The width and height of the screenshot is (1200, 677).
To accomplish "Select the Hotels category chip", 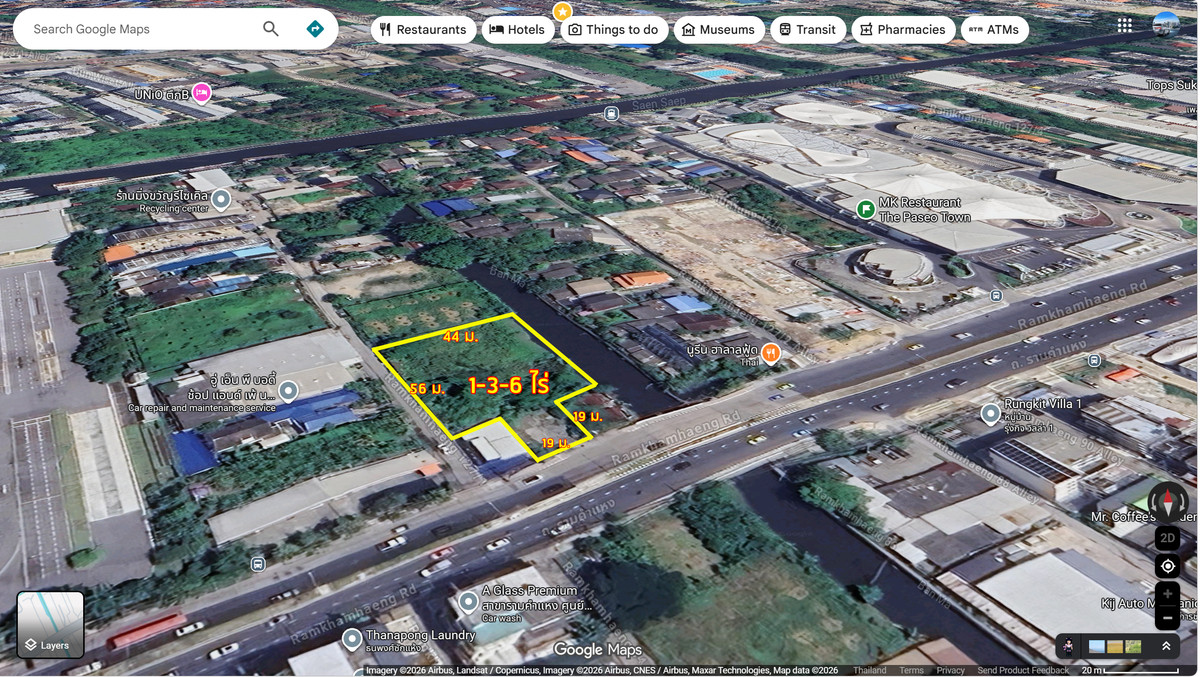I will [518, 29].
